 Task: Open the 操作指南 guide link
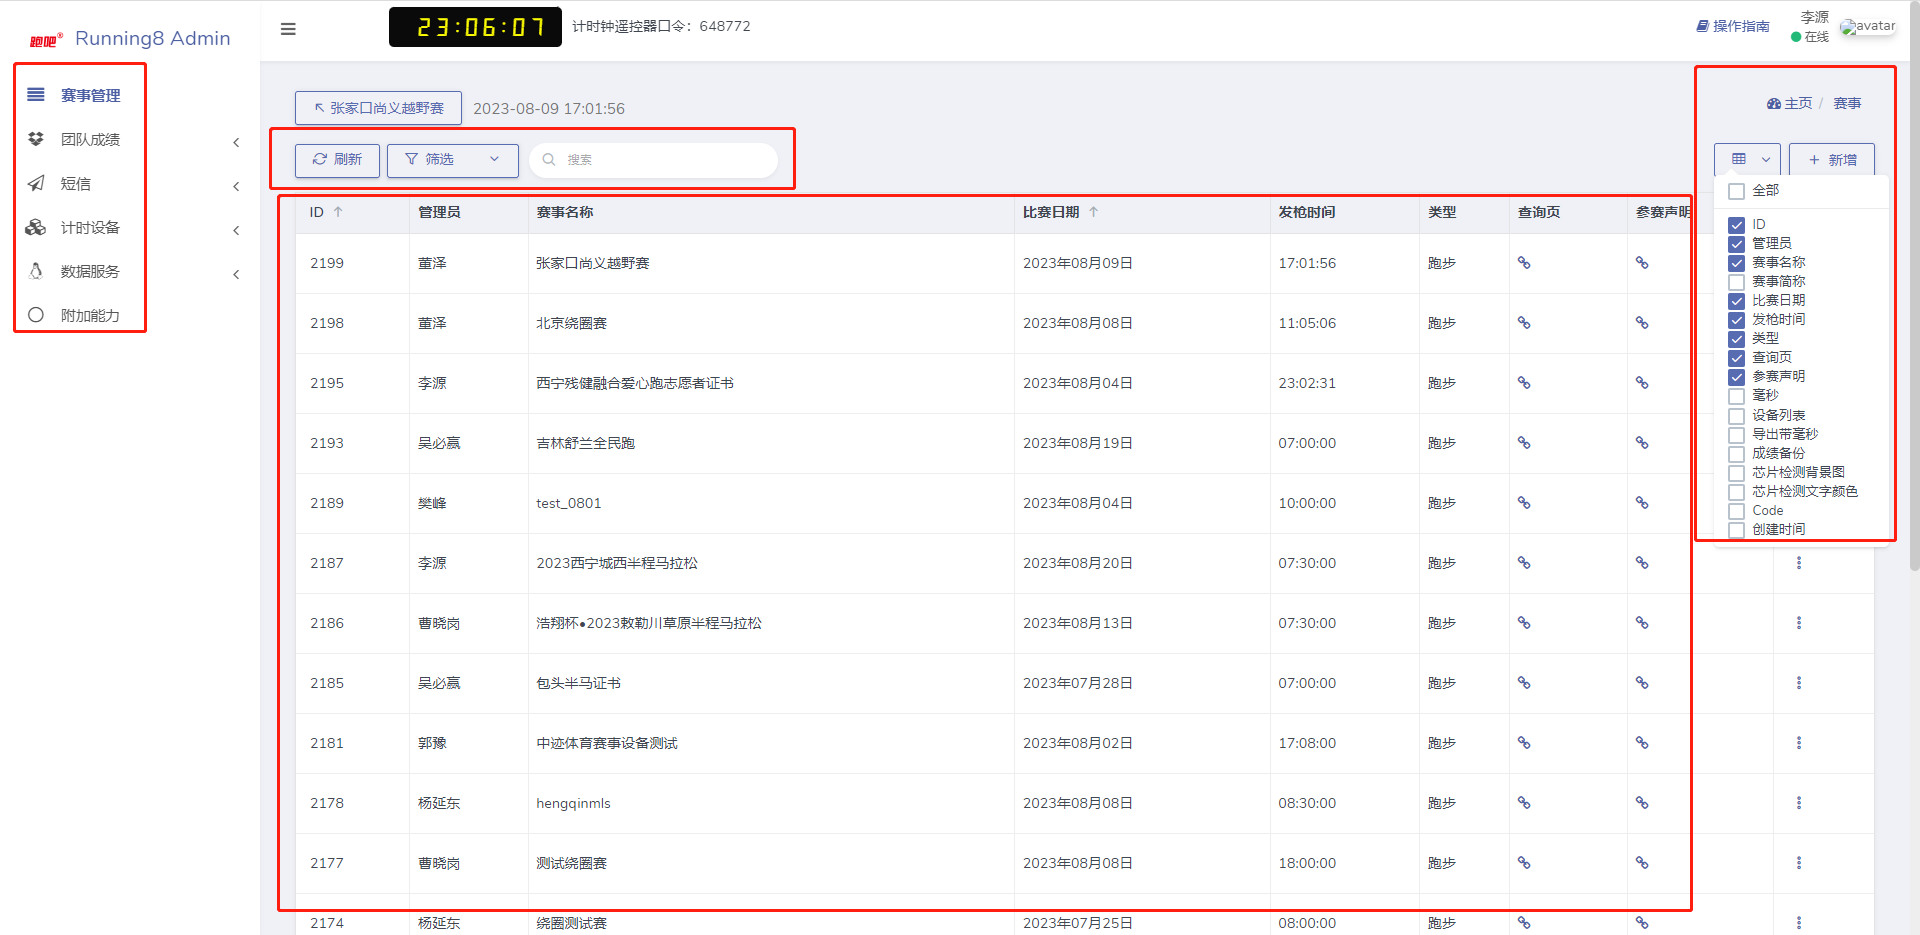pyautogui.click(x=1733, y=26)
